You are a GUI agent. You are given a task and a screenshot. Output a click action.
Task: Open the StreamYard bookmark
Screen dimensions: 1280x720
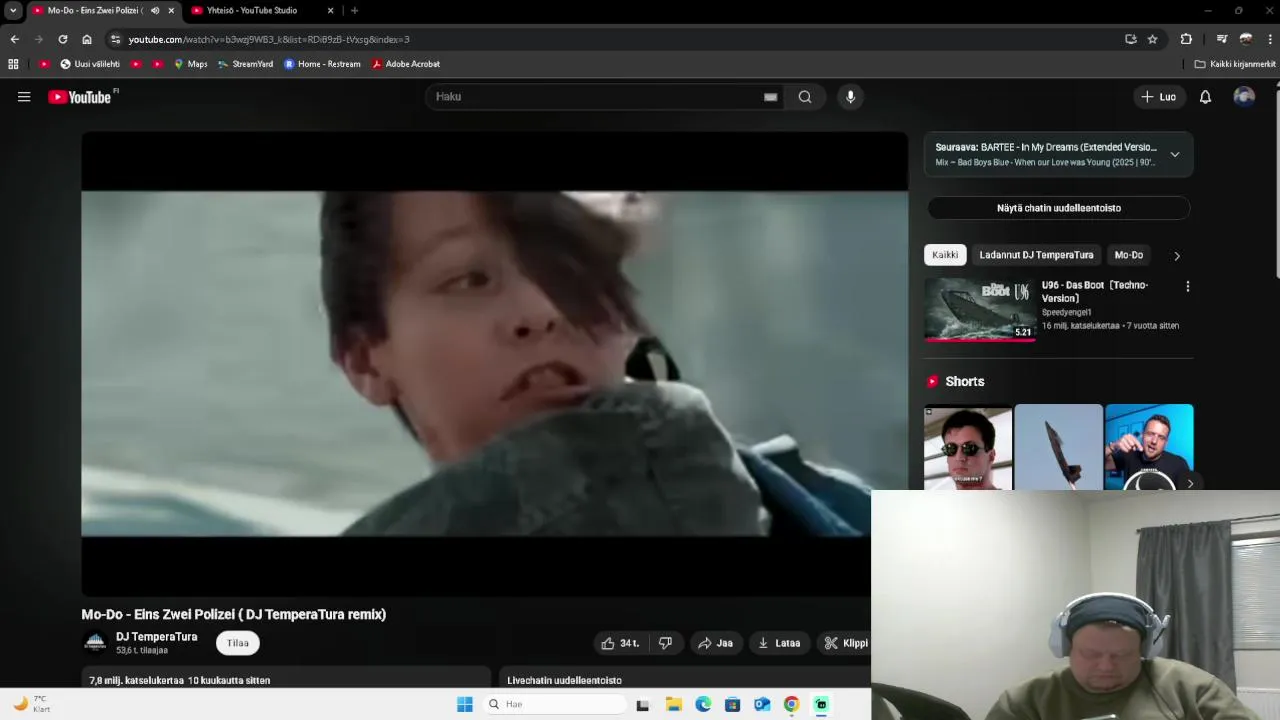tap(245, 64)
